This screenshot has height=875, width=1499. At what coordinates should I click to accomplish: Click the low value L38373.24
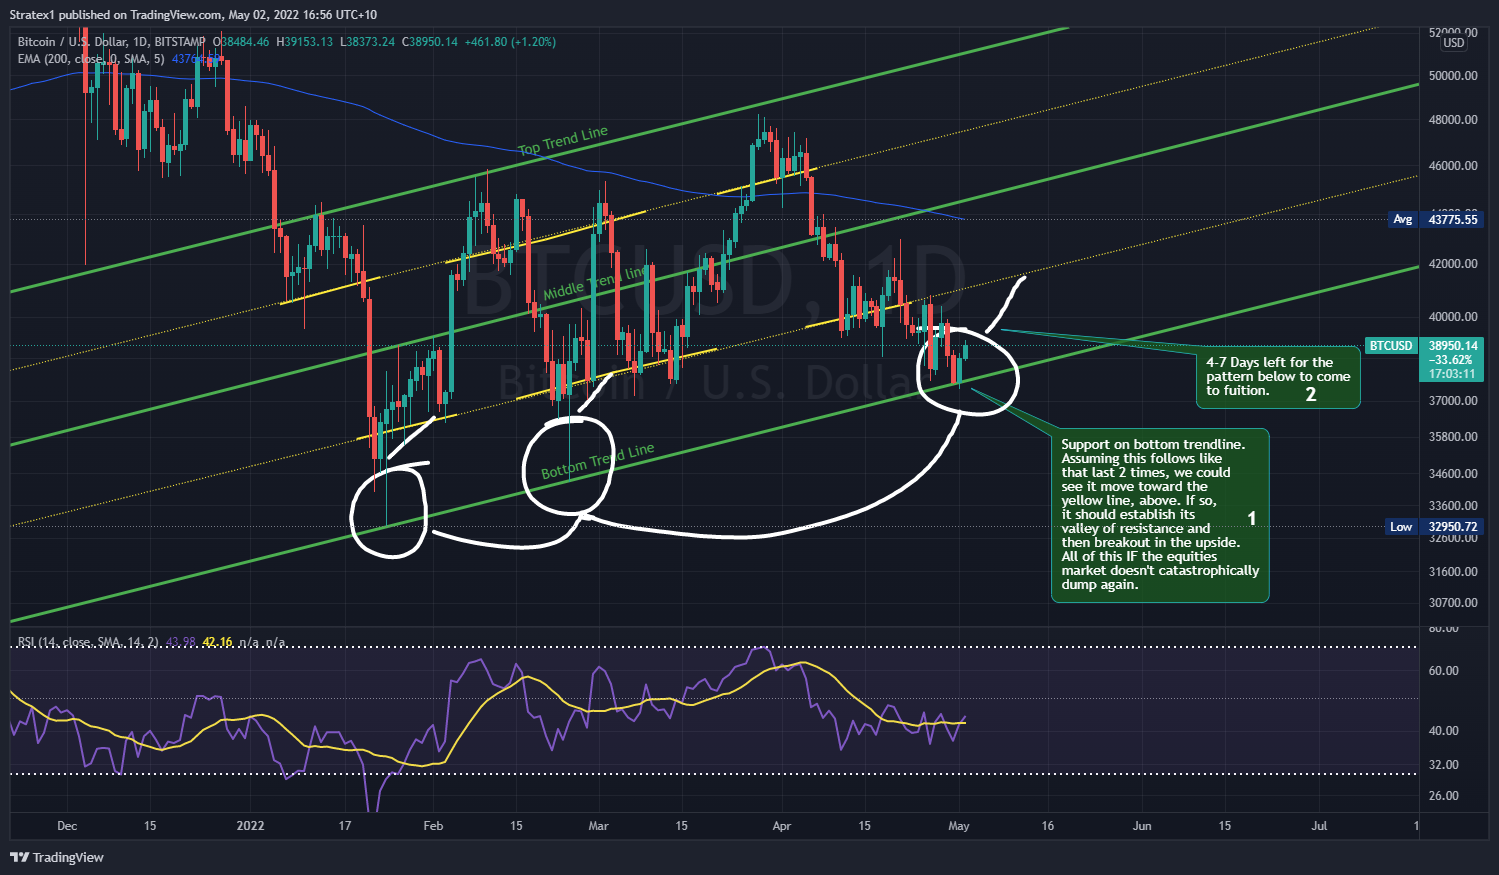(x=368, y=42)
